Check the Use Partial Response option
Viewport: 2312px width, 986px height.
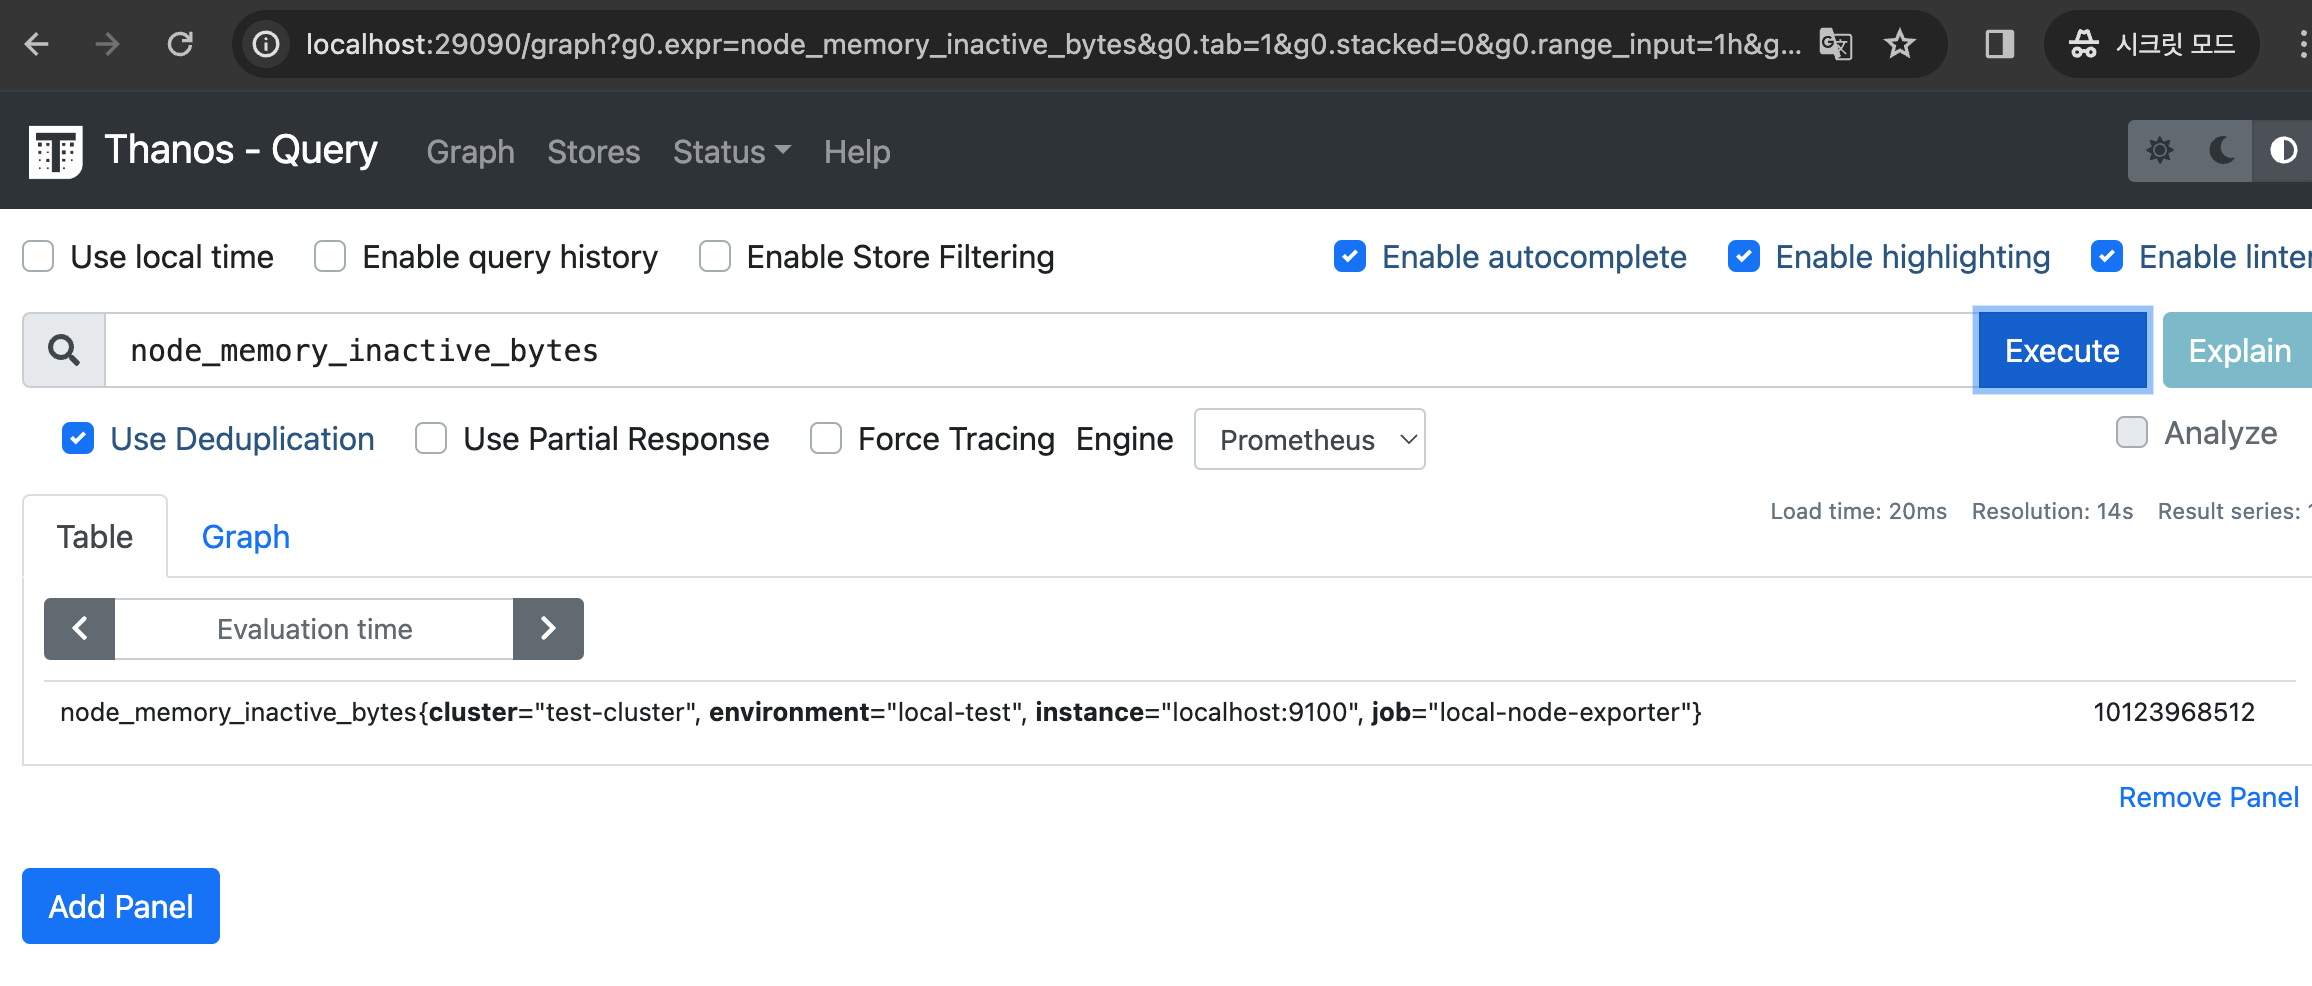[x=431, y=439]
